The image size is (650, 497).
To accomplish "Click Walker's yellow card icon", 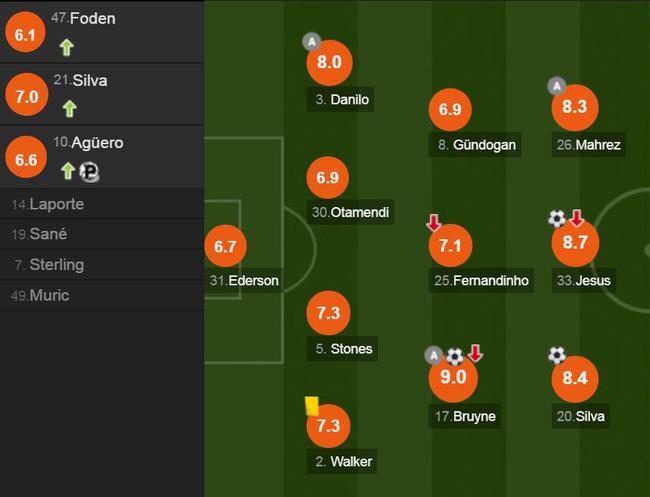I will coord(312,406).
